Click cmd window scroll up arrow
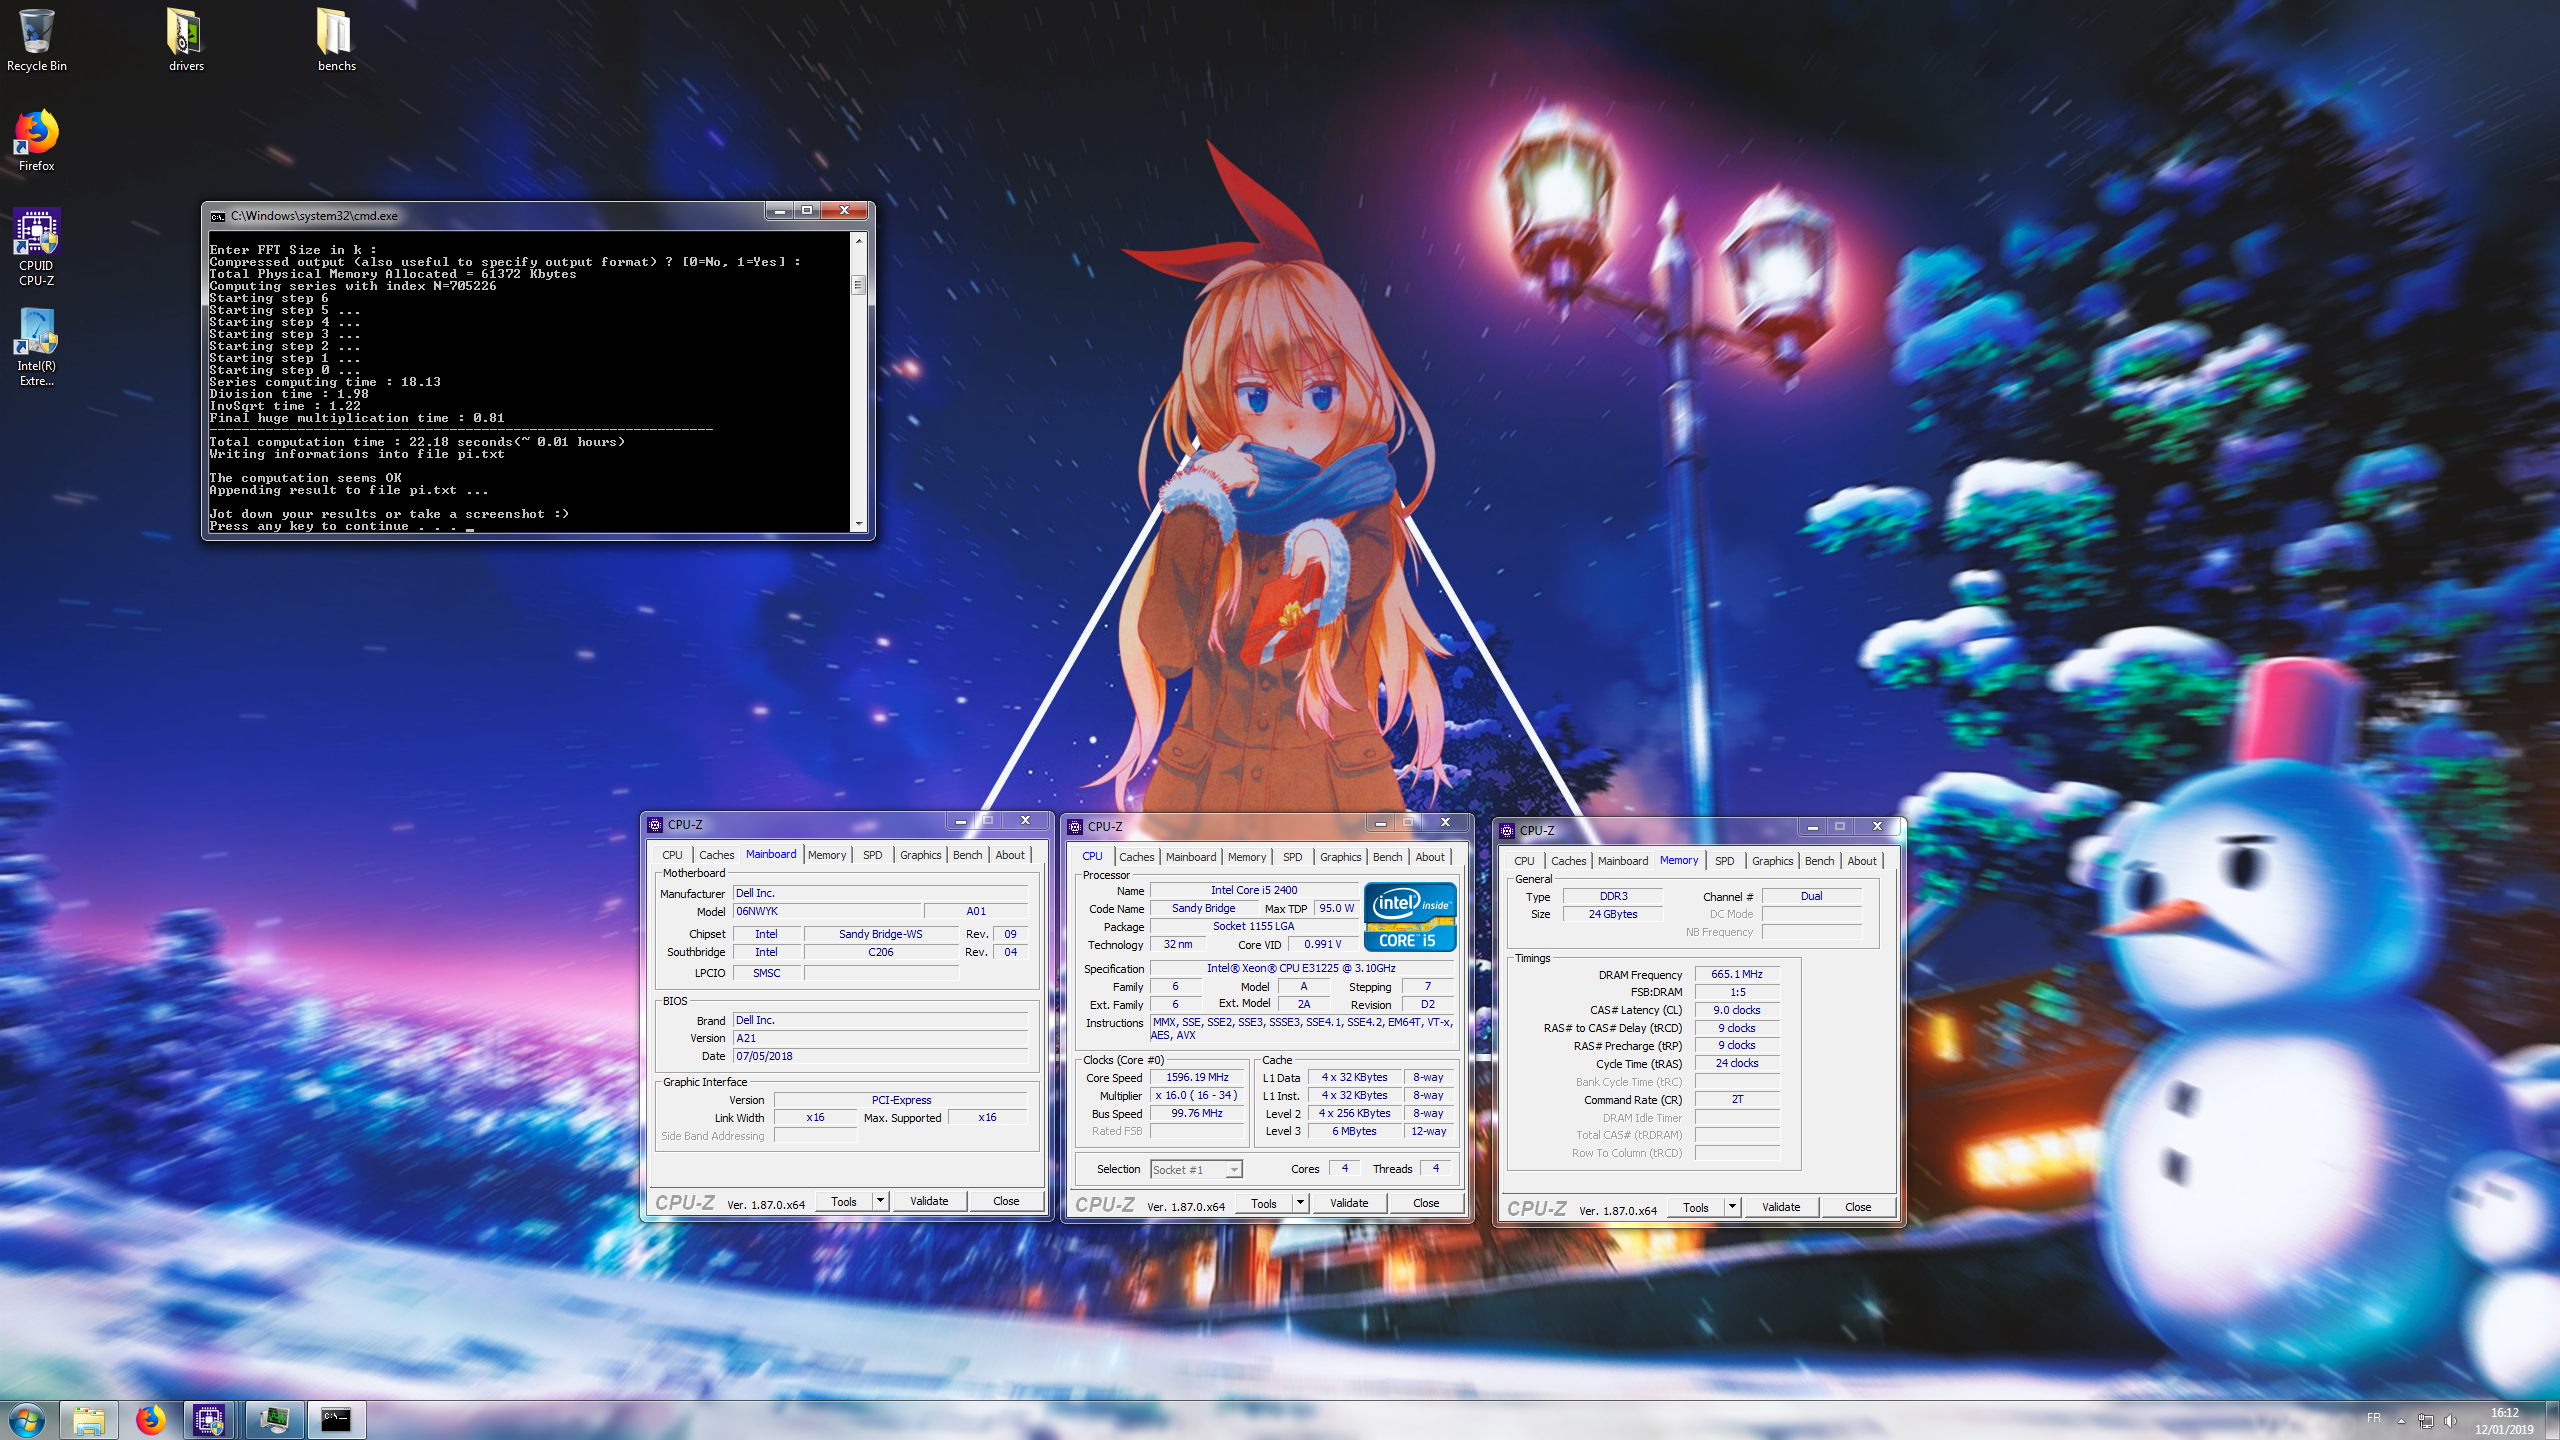The image size is (2560, 1440). [858, 240]
